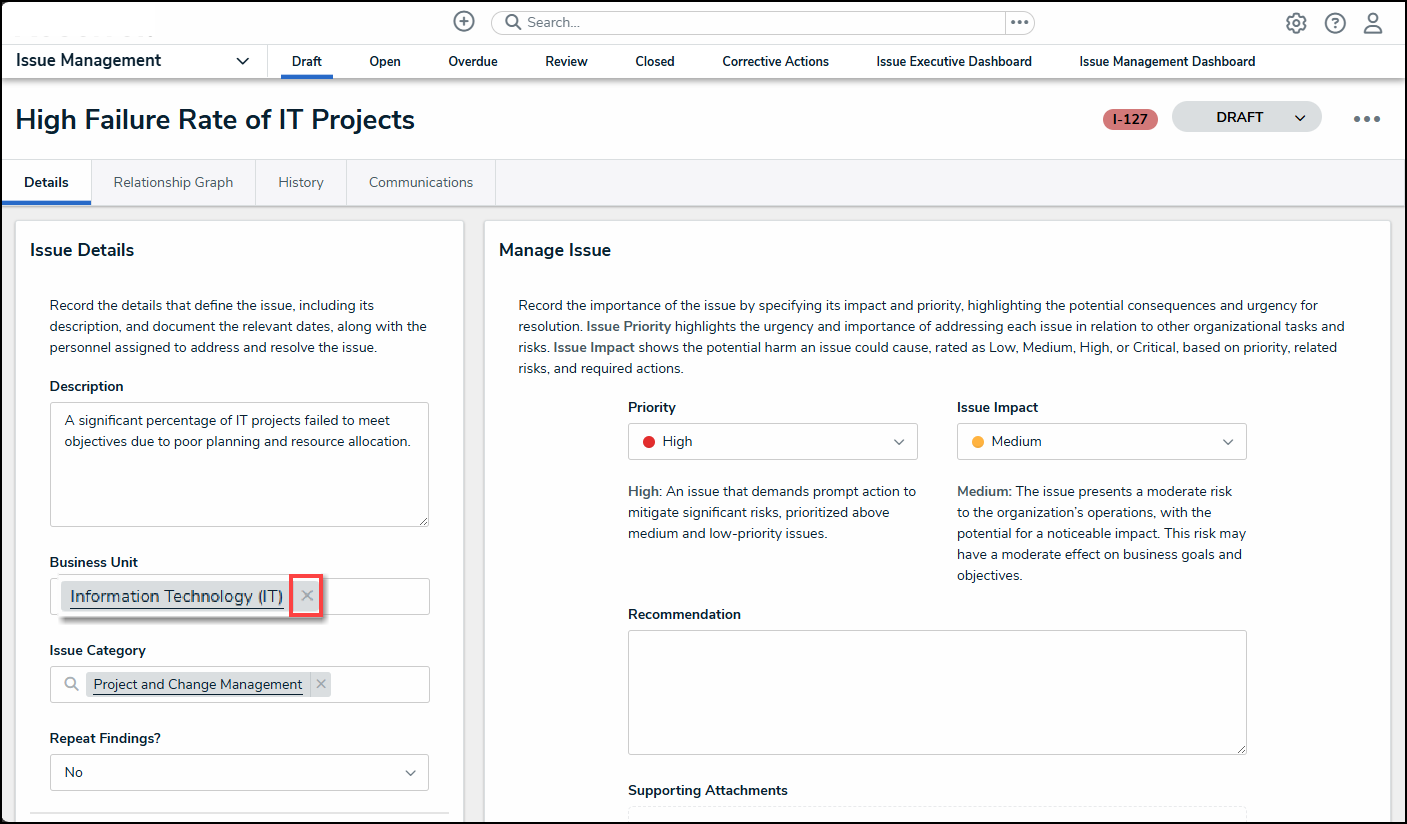Click into the Recommendation text area
This screenshot has width=1407, height=824.
[937, 692]
